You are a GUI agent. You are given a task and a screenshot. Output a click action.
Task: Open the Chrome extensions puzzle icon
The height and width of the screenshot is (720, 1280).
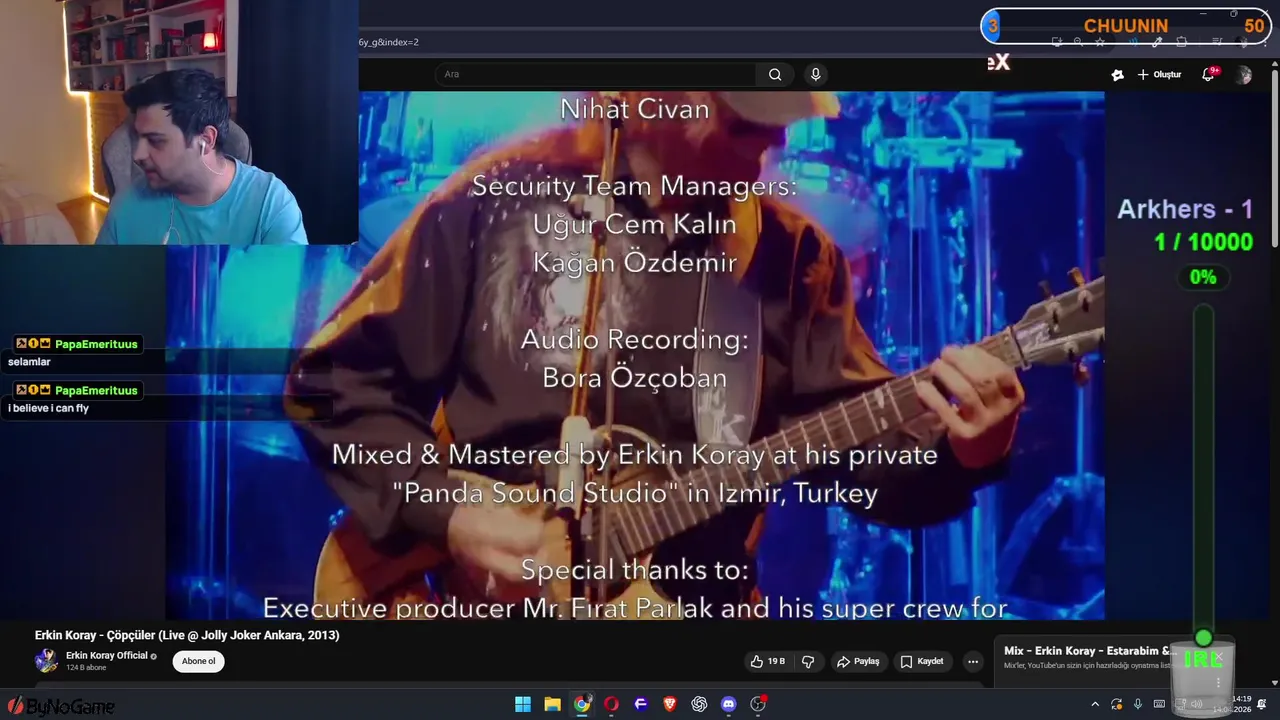(1181, 42)
